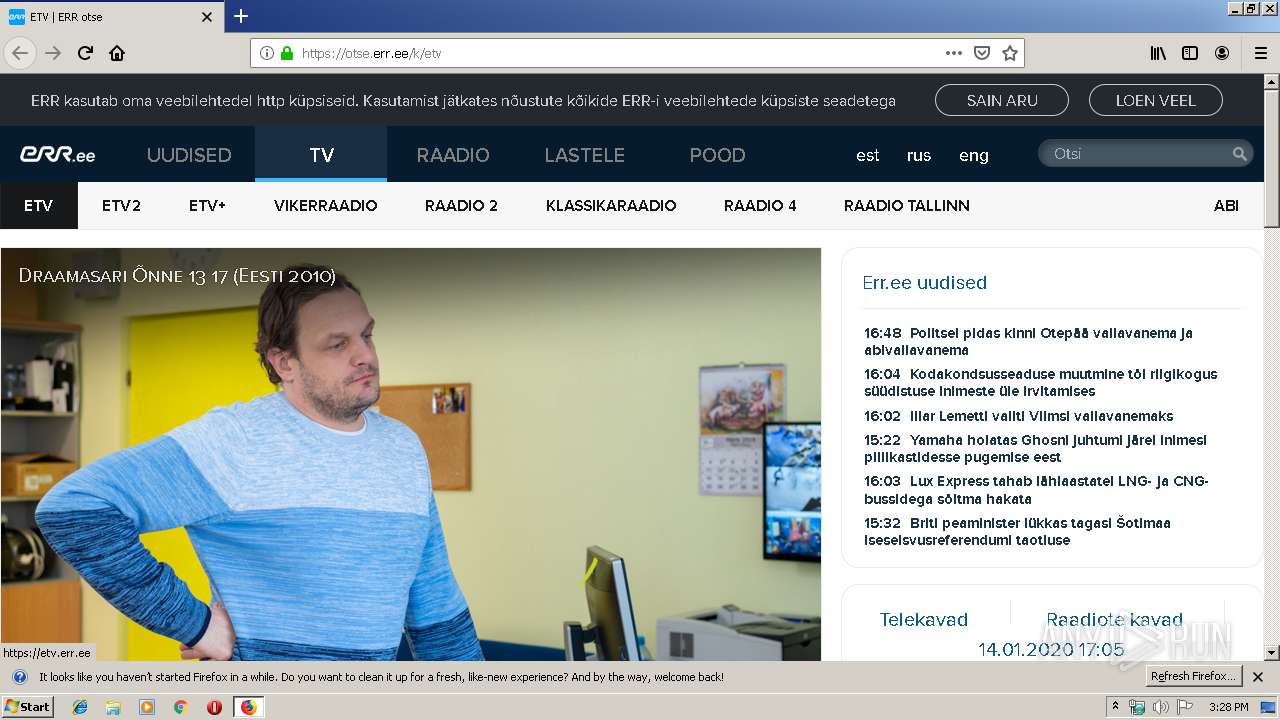Image resolution: width=1280 pixels, height=720 pixels.
Task: View the green padlock connection details
Action: click(x=287, y=53)
